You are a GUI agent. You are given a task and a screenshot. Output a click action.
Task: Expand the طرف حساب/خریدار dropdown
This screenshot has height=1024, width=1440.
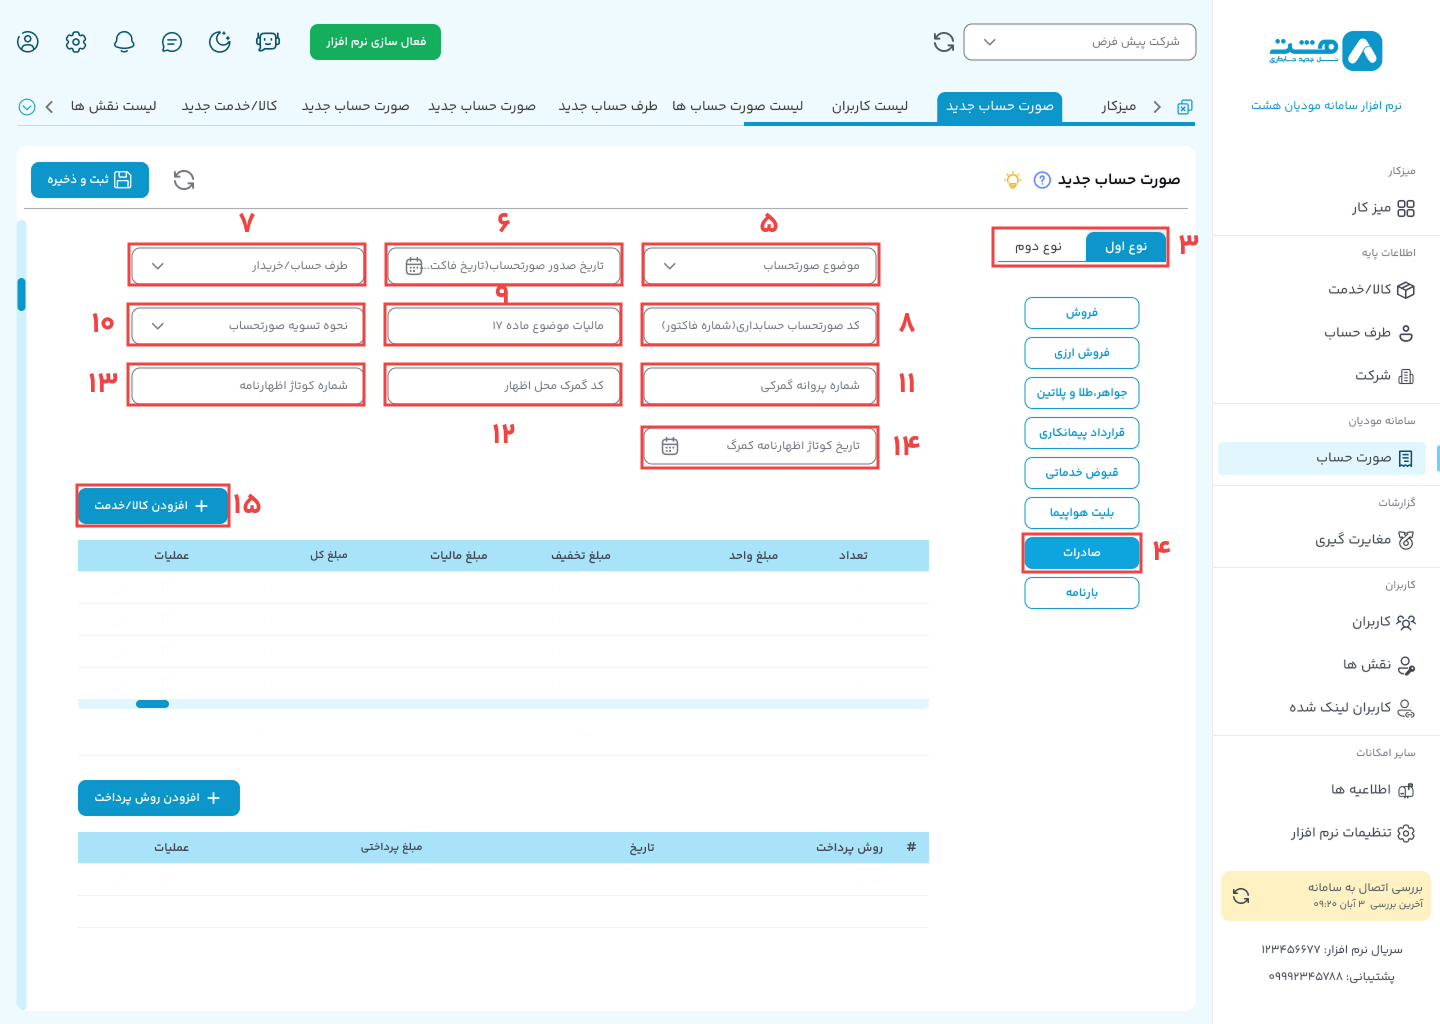click(x=247, y=266)
